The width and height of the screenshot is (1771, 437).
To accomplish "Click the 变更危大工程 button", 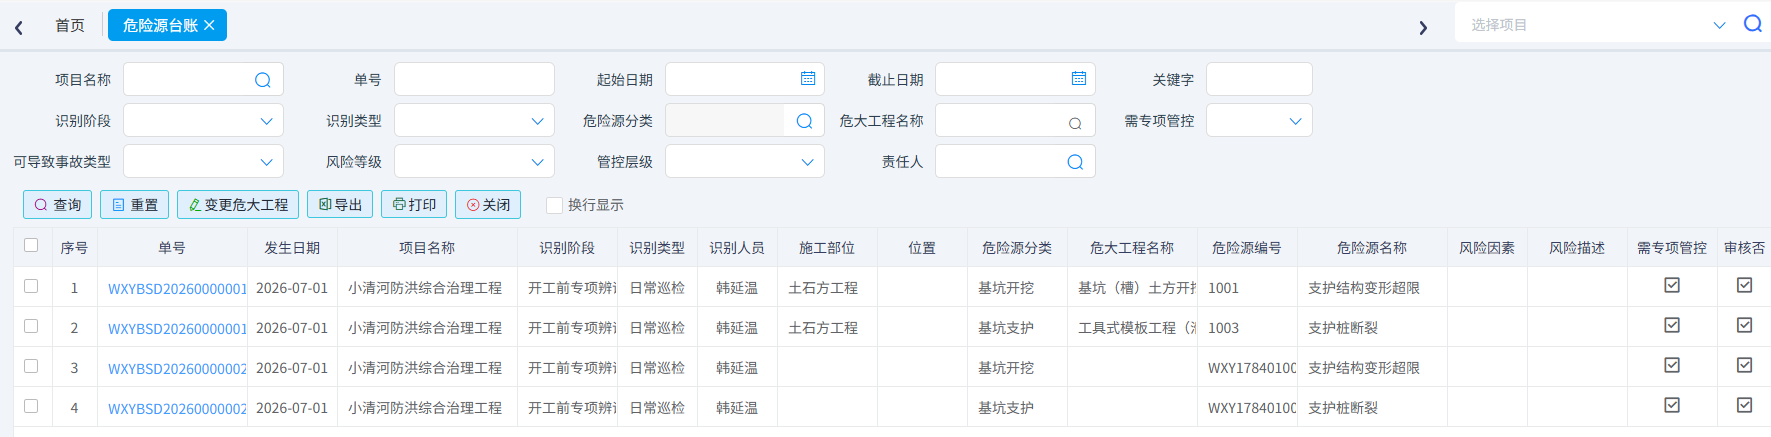I will coord(238,204).
